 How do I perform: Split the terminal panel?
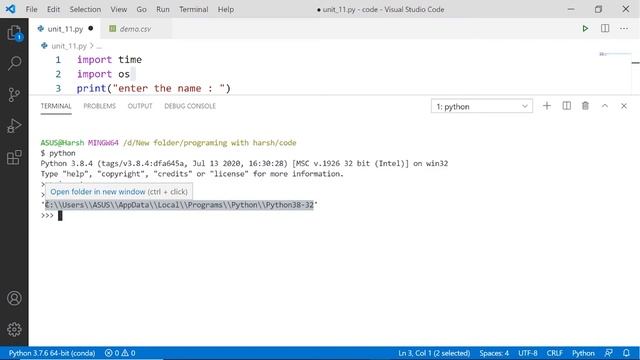[567, 106]
